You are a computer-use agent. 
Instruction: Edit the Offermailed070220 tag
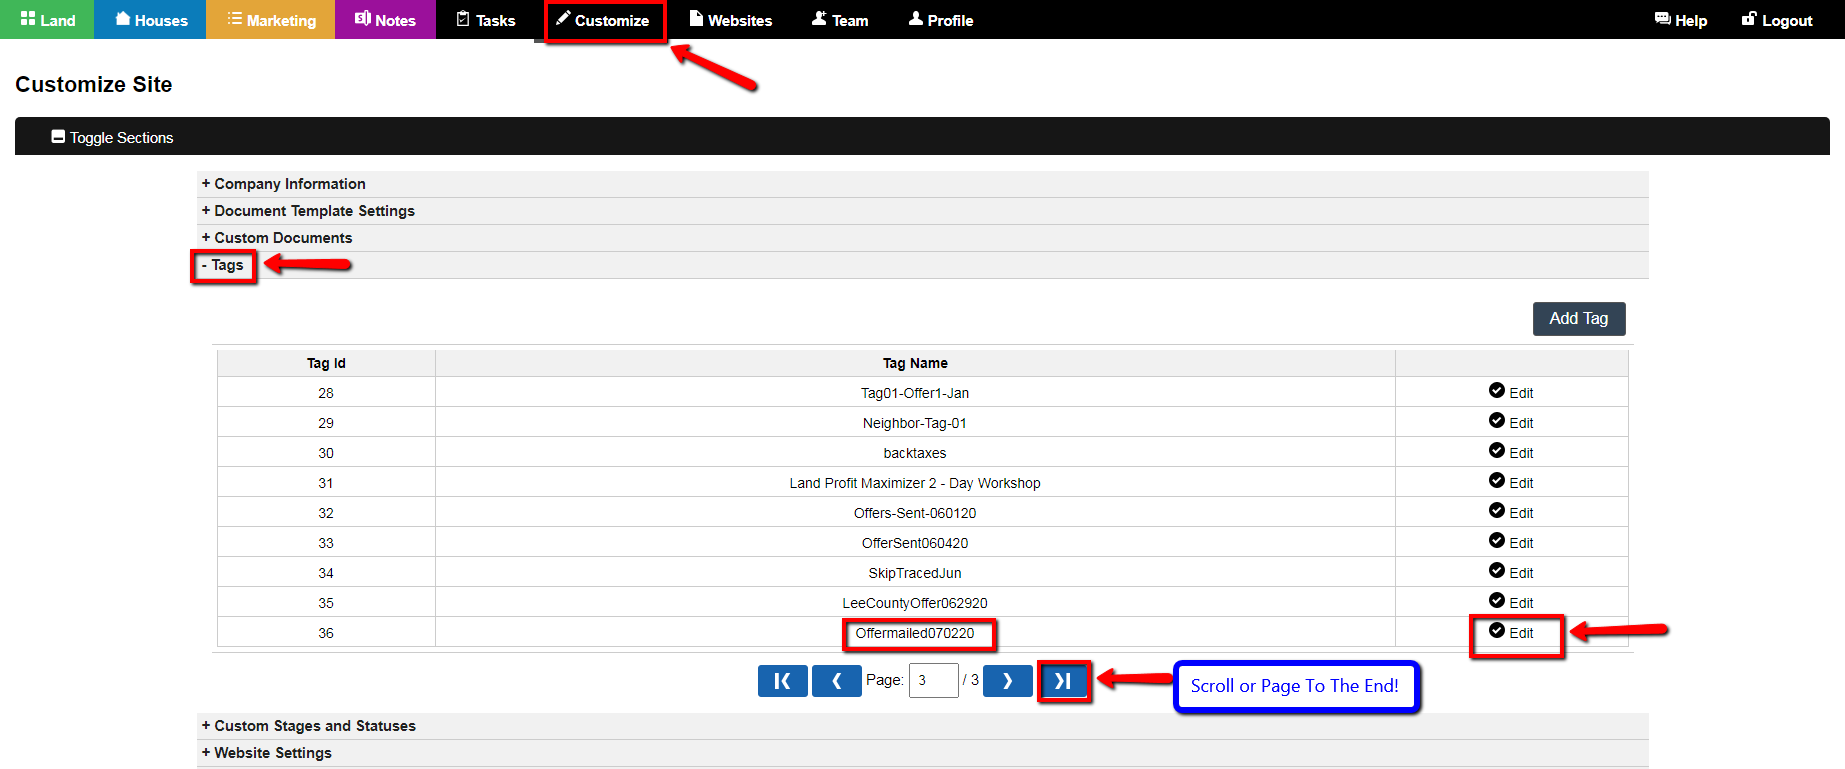[x=1511, y=632]
